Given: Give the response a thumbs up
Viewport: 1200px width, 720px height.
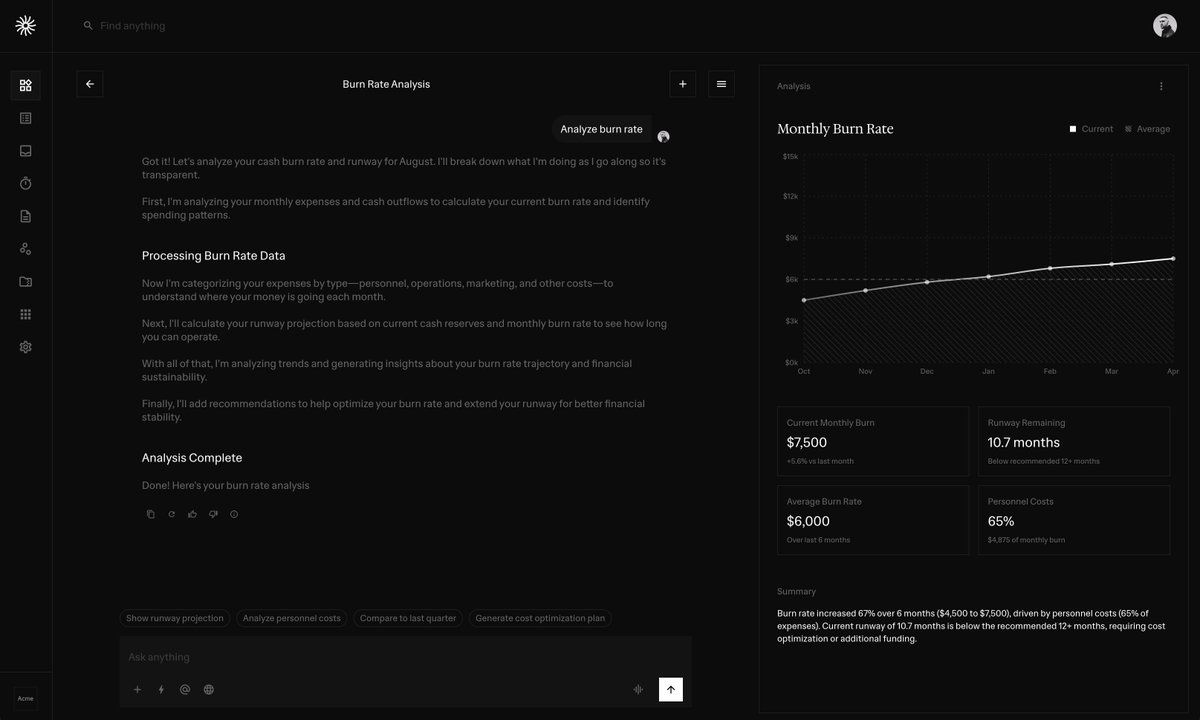Looking at the screenshot, I should [193, 514].
